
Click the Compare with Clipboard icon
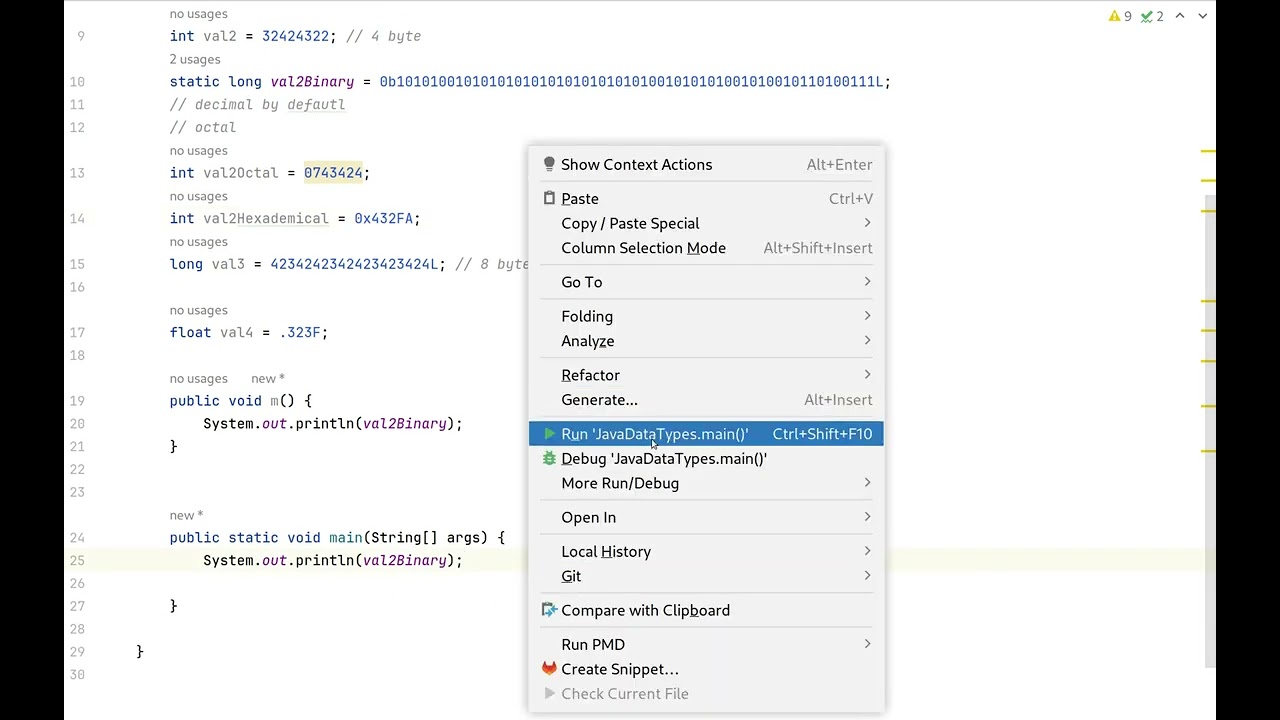(549, 610)
